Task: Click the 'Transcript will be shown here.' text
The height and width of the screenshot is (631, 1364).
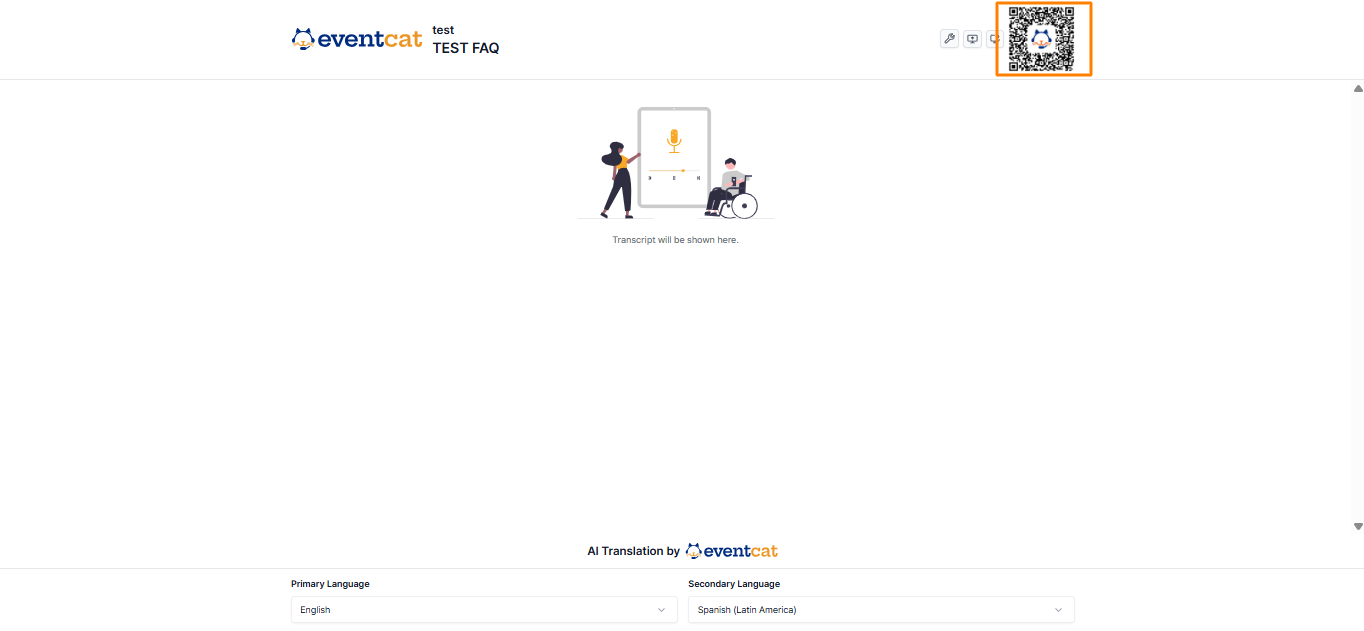Action: [x=675, y=240]
